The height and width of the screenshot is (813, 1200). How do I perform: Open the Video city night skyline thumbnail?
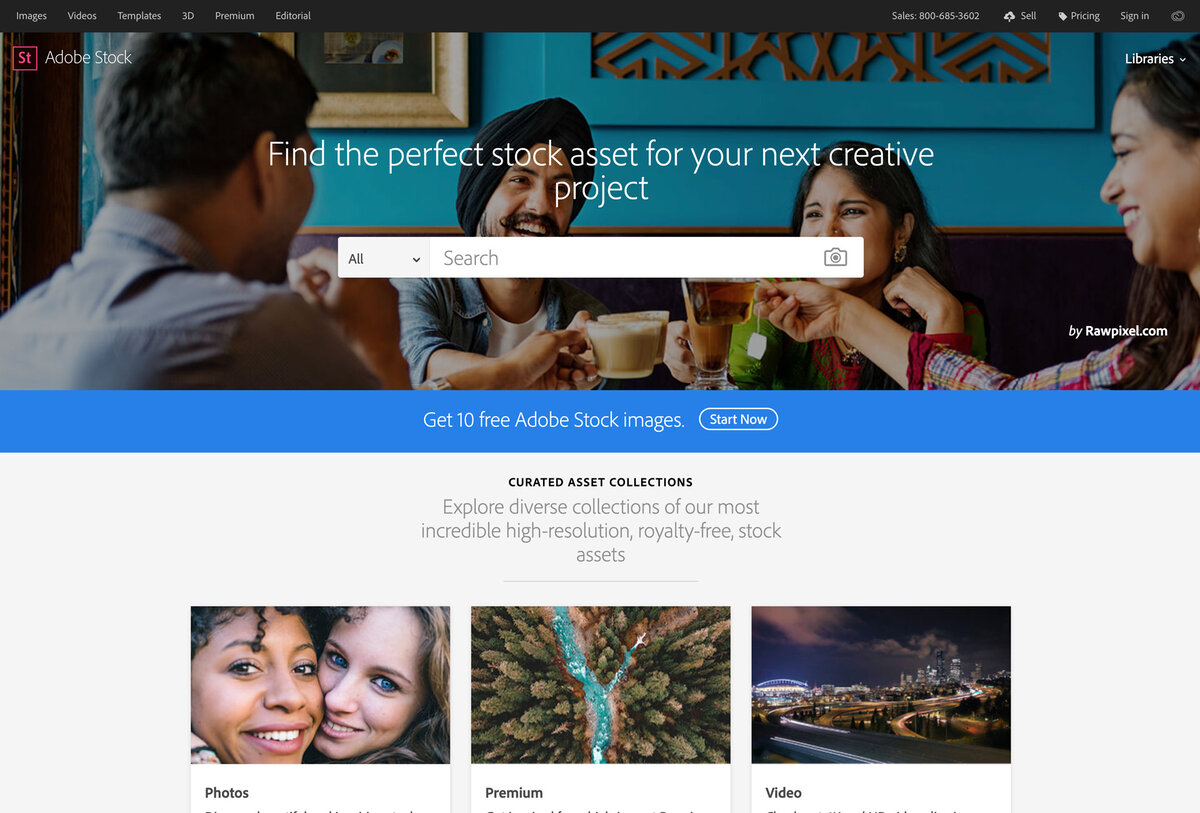(x=881, y=685)
